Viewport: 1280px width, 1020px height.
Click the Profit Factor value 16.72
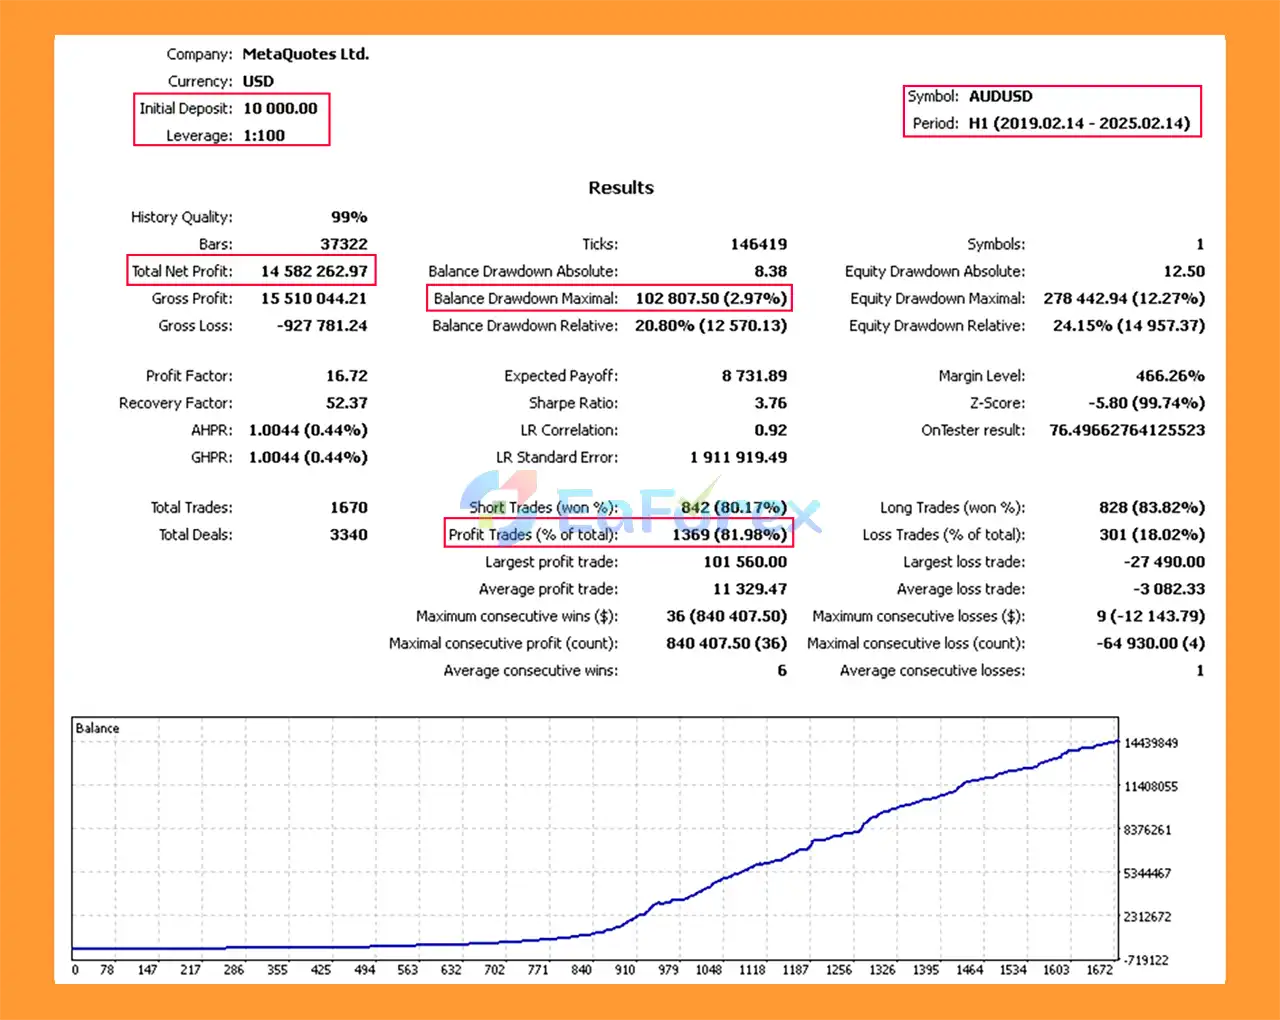[x=346, y=376]
